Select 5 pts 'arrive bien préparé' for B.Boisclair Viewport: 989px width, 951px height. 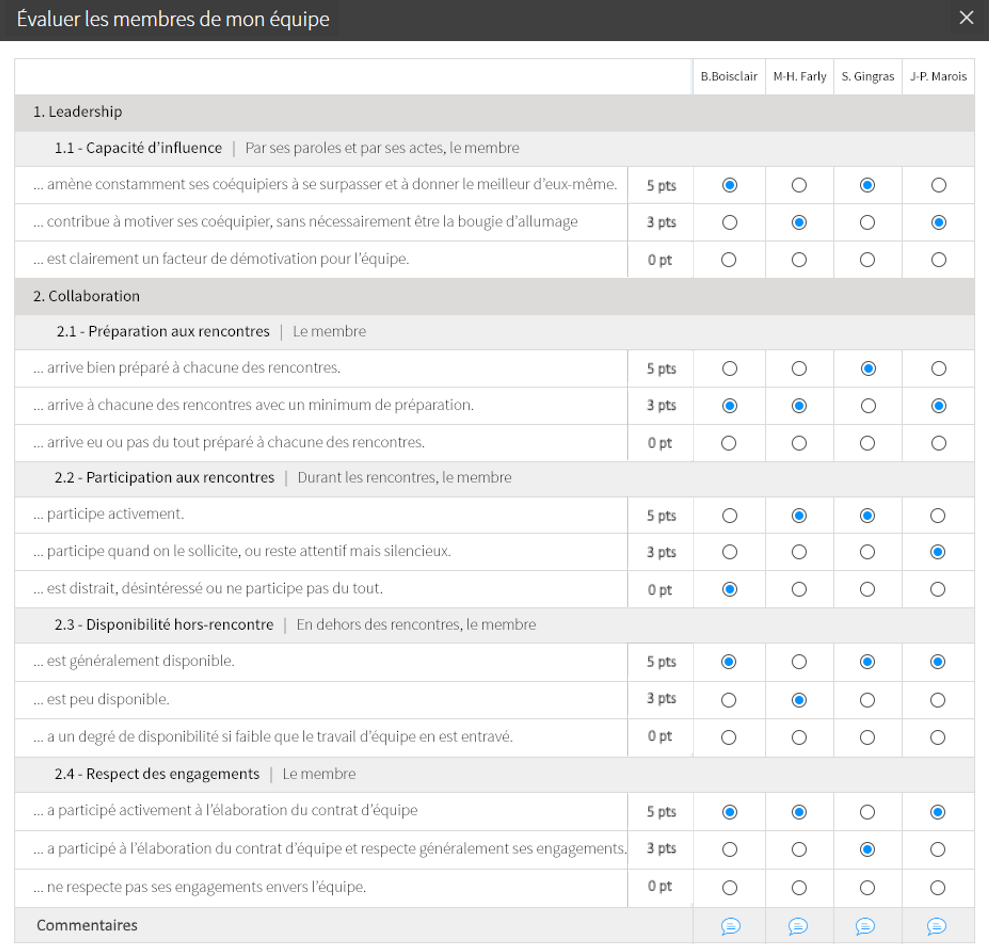point(730,368)
